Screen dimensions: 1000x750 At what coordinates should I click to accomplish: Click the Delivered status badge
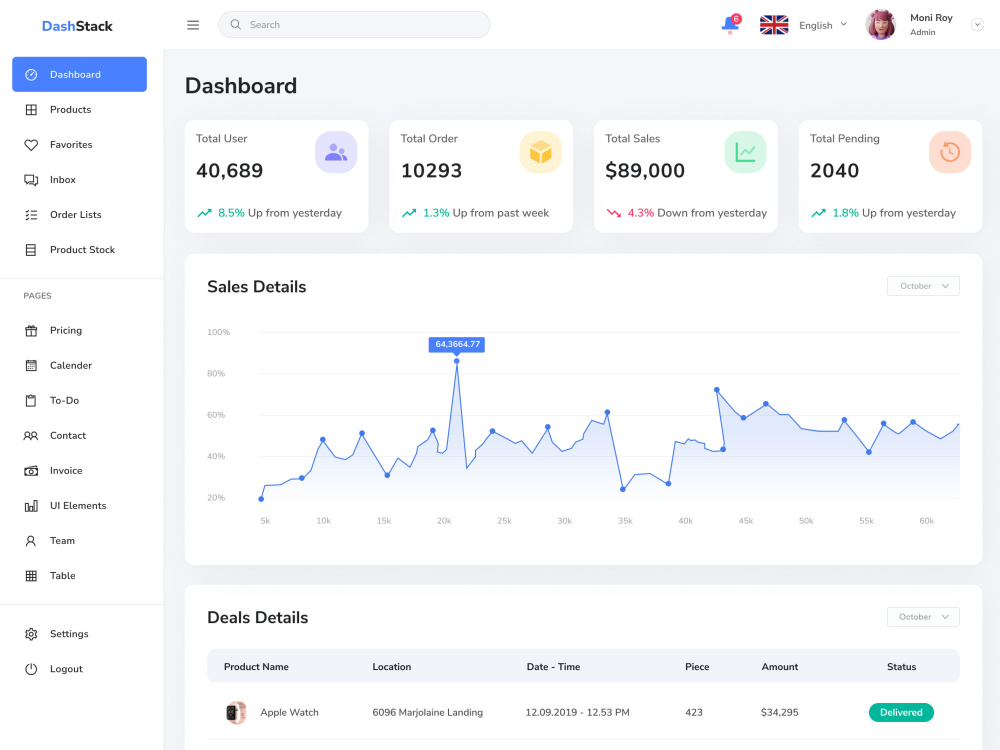[901, 712]
